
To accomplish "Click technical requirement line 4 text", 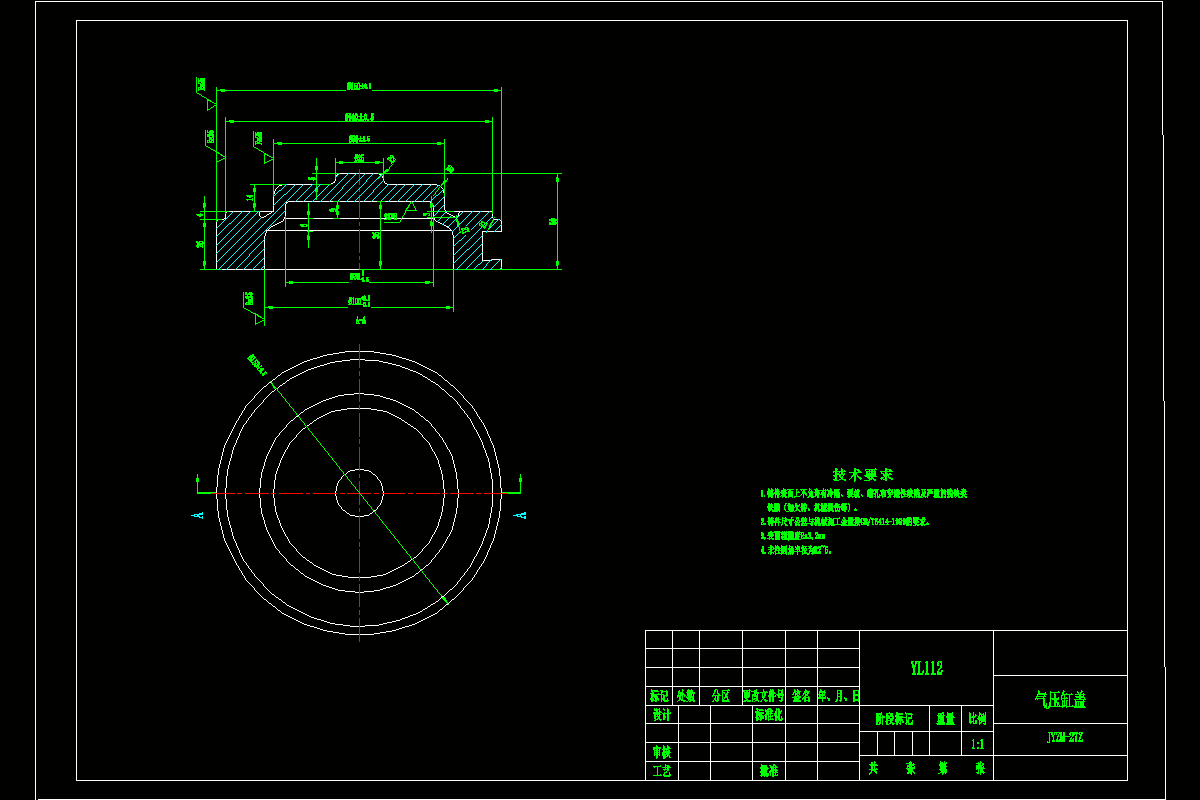I will click(796, 550).
